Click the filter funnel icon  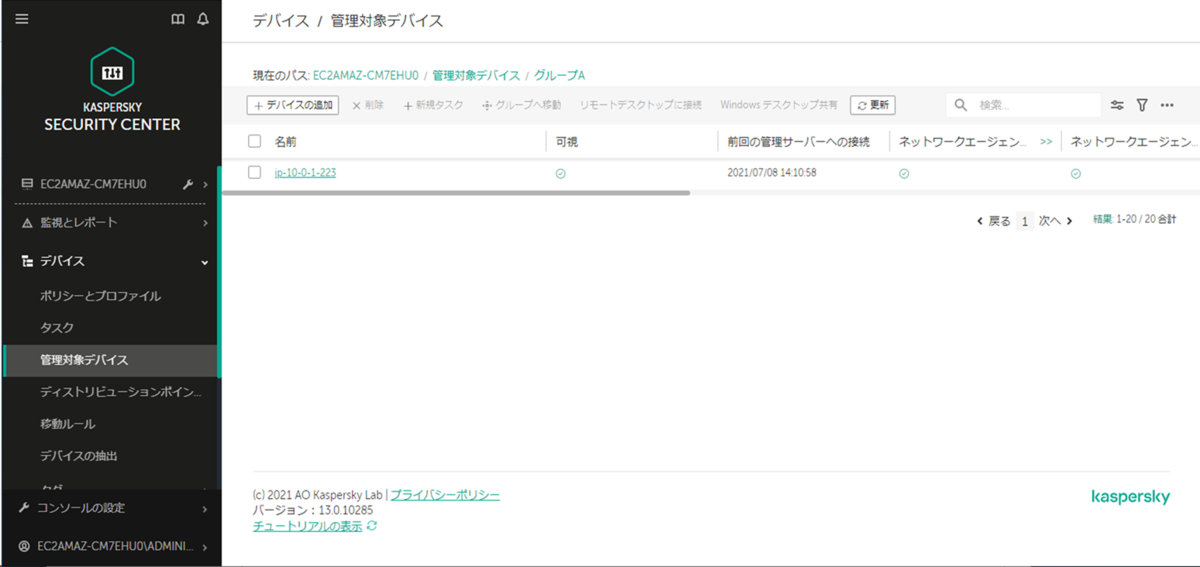tap(1141, 105)
